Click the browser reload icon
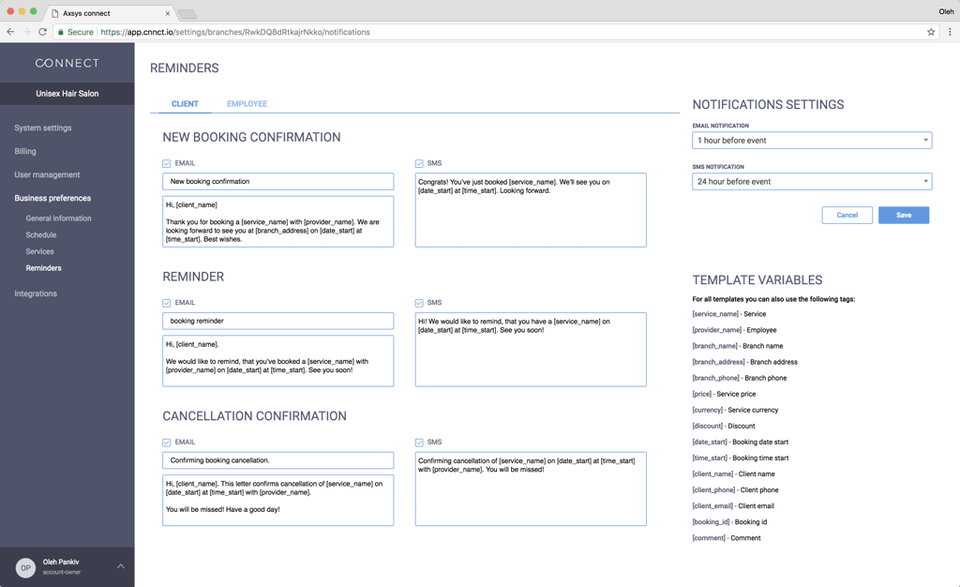The image size is (960, 587). coord(42,32)
